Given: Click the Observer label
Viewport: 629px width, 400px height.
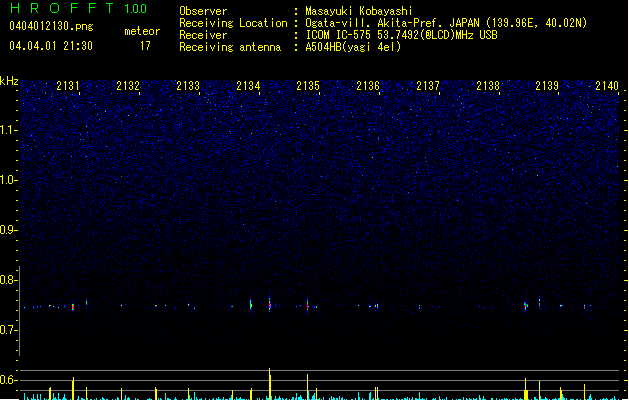Looking at the screenshot, I should [x=203, y=11].
